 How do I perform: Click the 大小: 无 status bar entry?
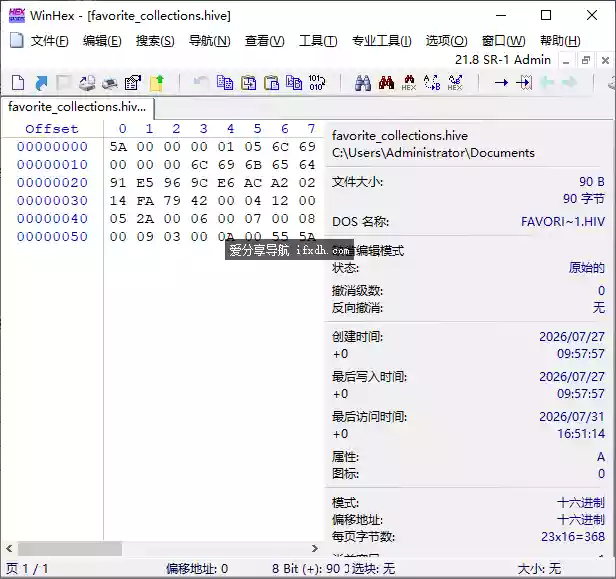(x=539, y=569)
